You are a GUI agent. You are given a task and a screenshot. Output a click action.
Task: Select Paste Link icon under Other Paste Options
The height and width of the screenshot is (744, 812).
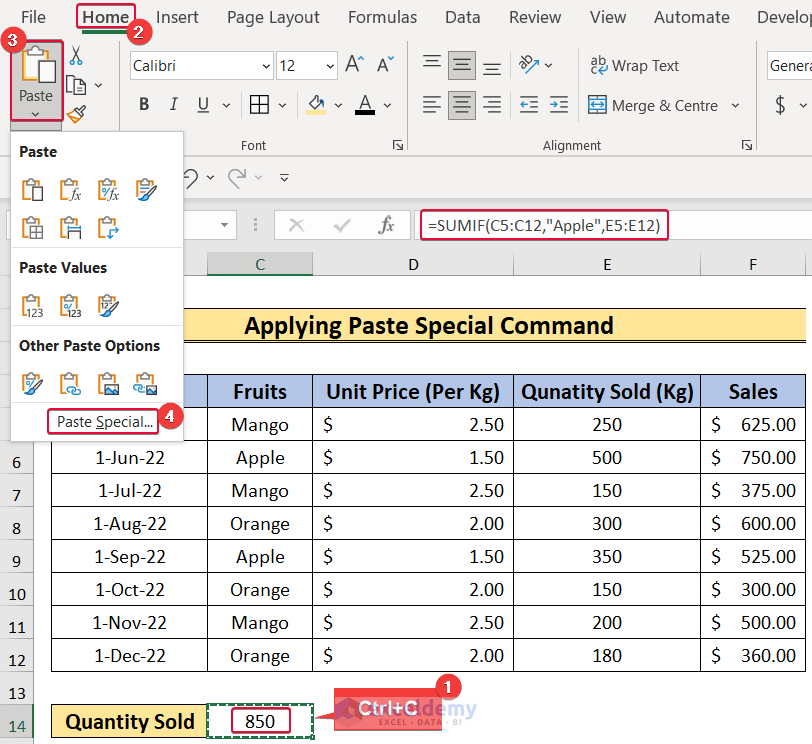click(x=70, y=383)
